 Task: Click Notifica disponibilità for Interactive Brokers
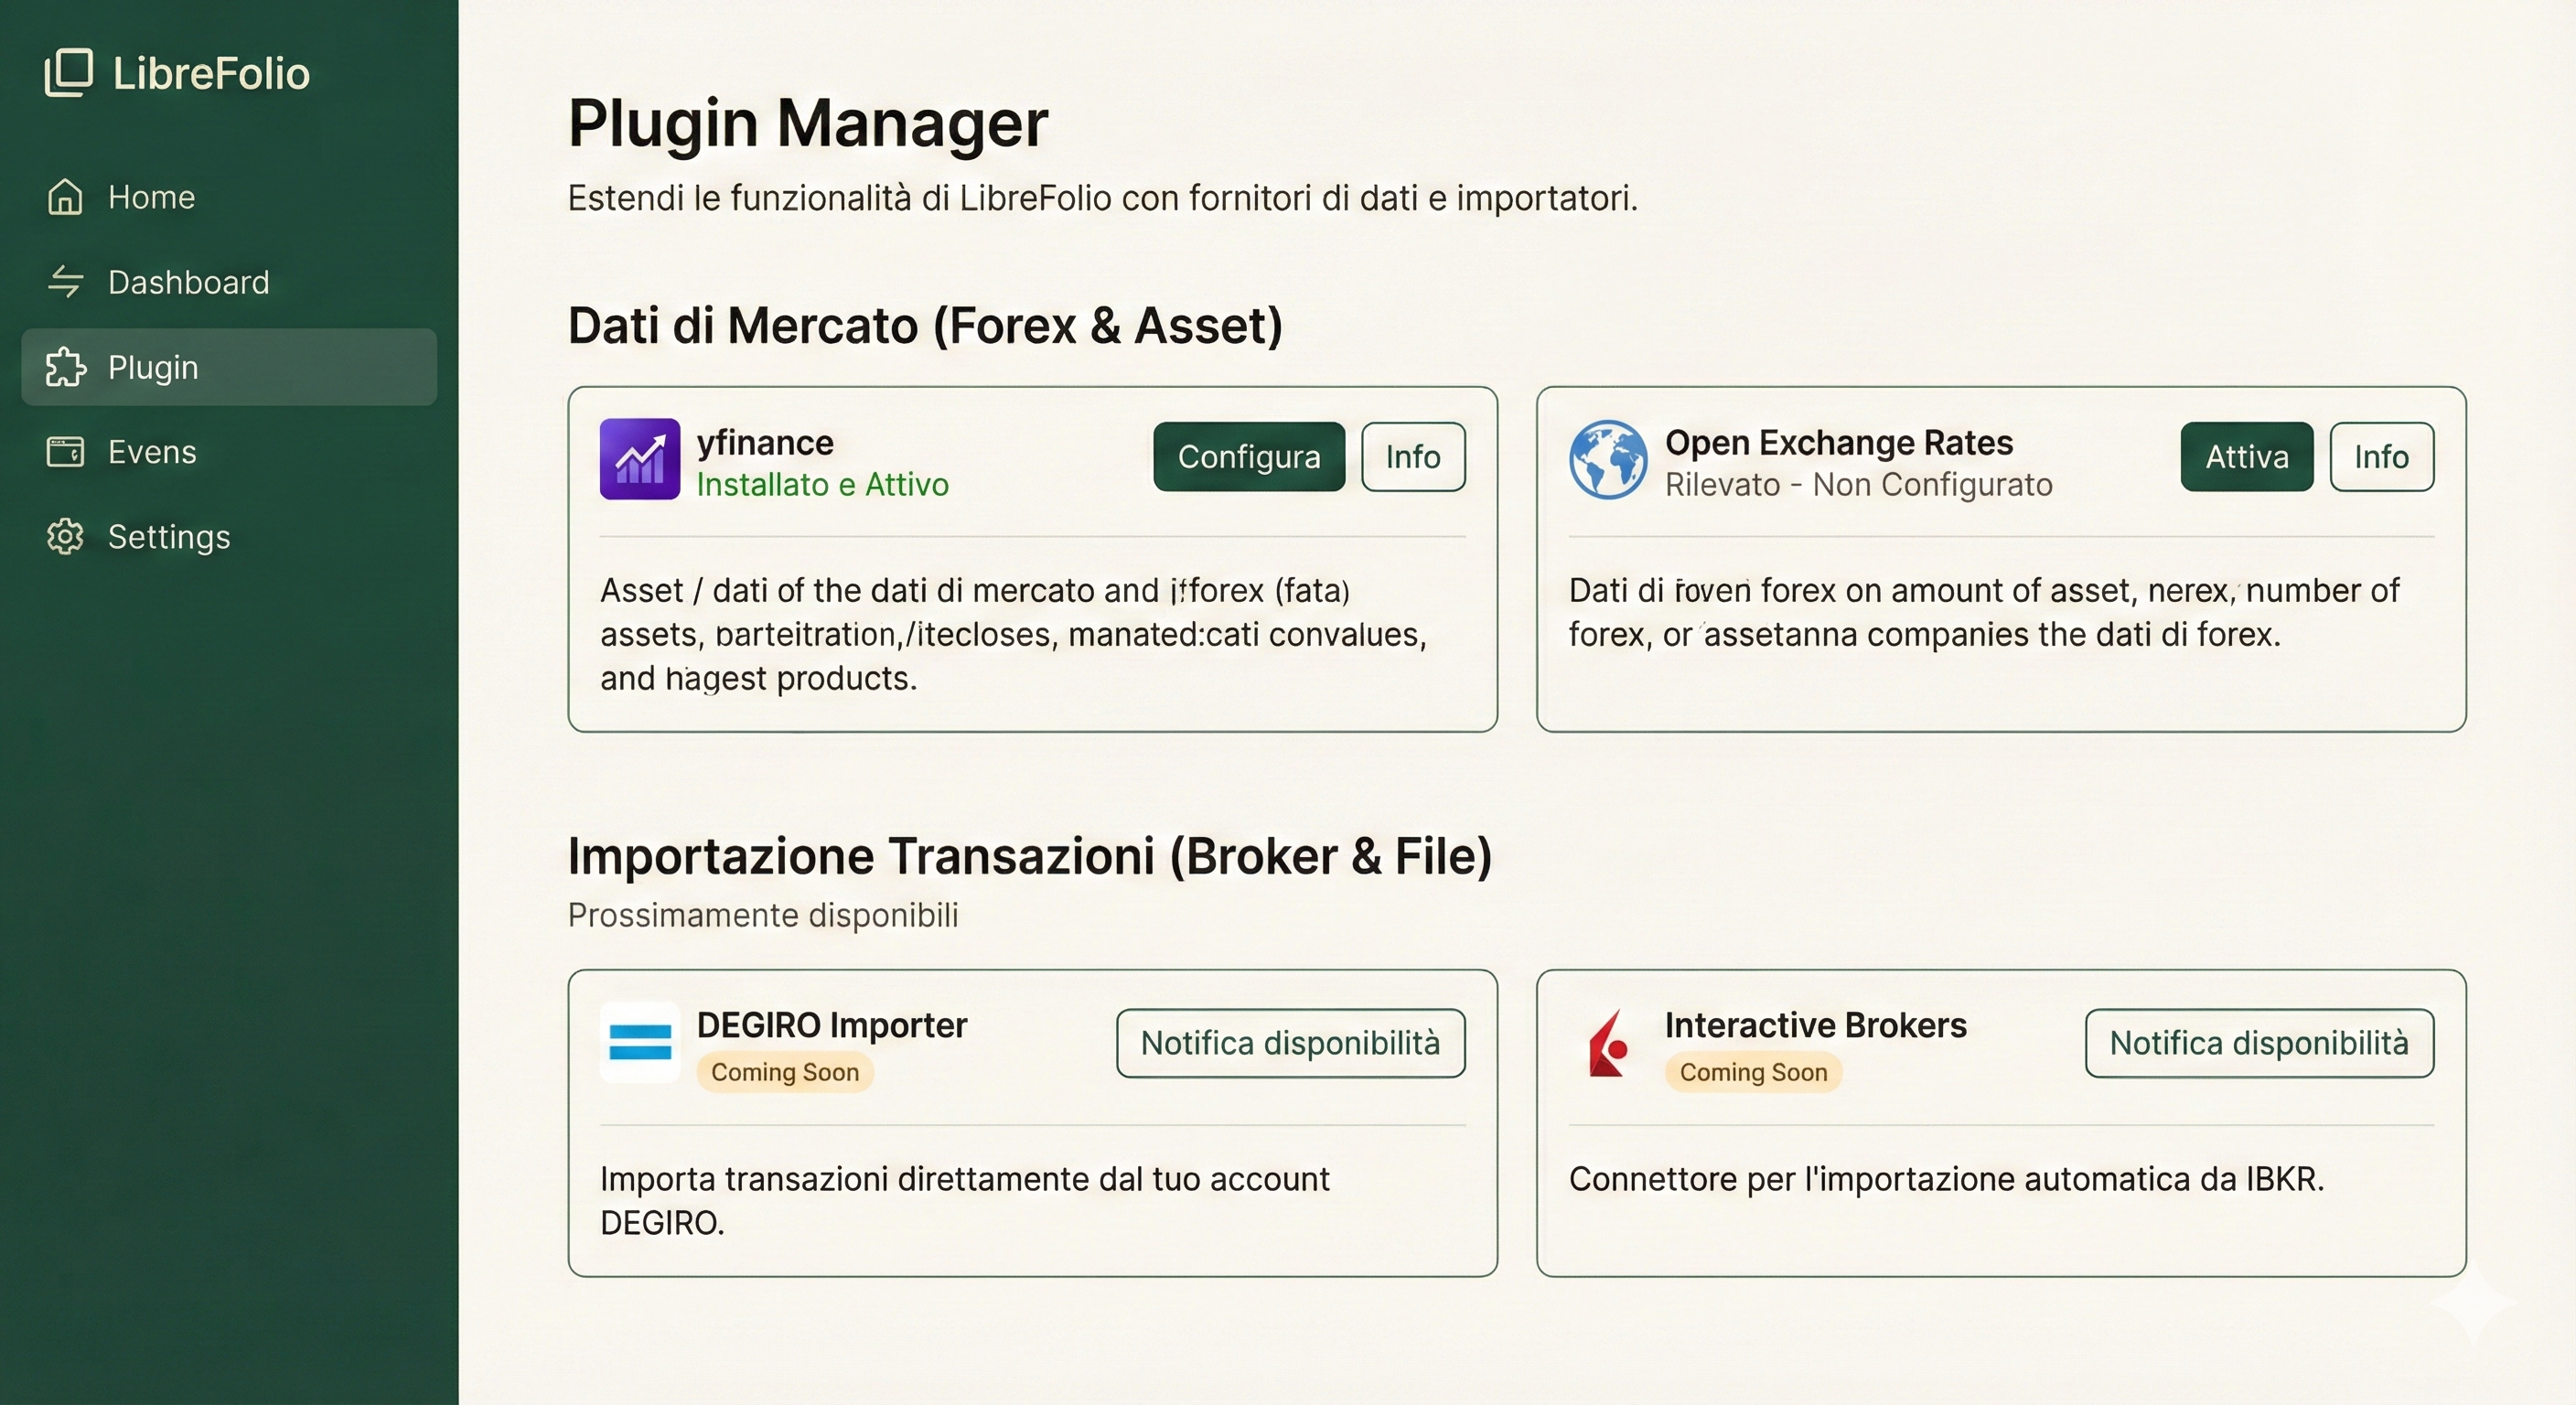click(x=2259, y=1043)
